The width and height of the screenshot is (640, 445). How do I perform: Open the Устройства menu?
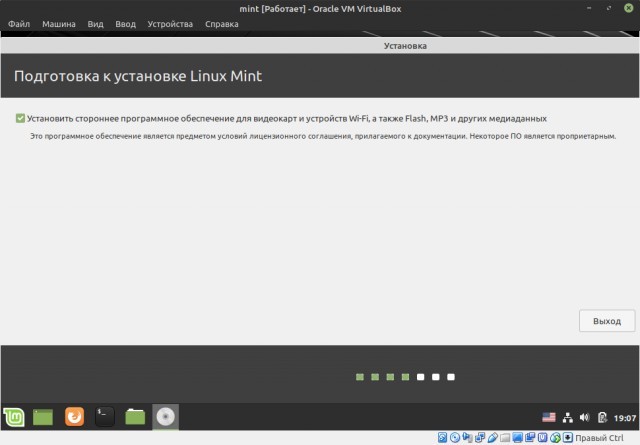coord(170,24)
